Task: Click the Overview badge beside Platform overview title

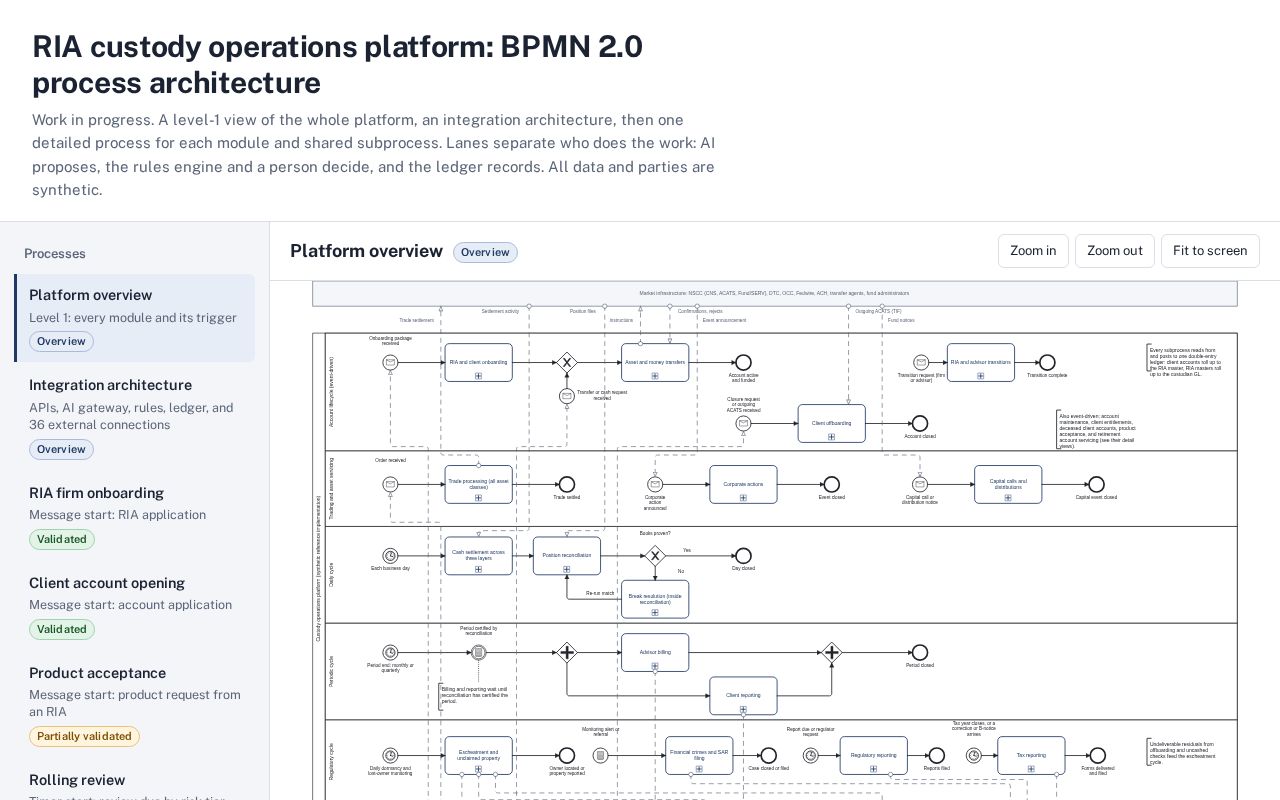Action: click(x=485, y=252)
